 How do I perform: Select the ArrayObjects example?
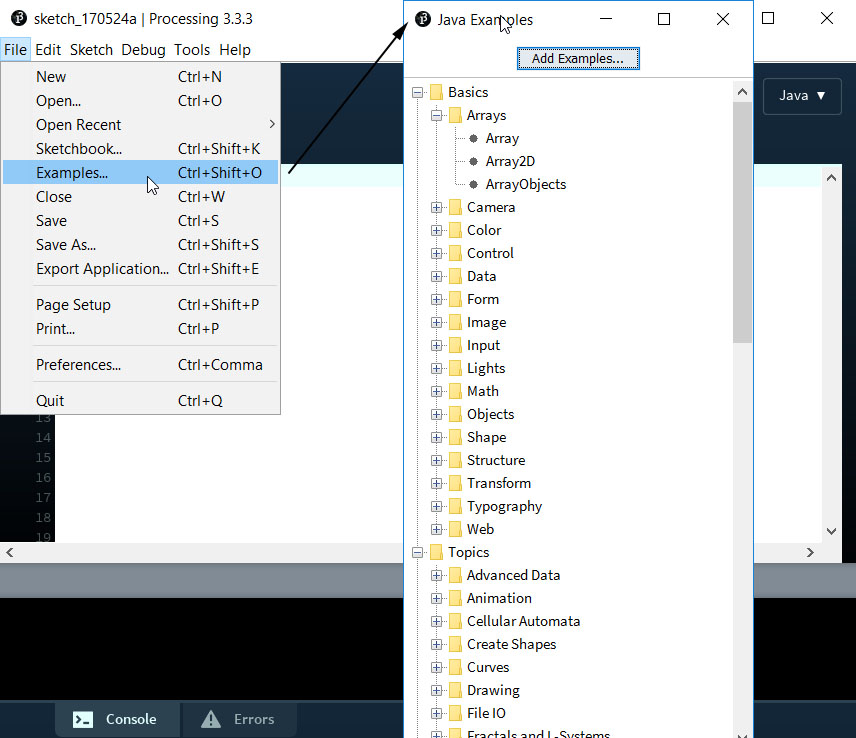526,184
